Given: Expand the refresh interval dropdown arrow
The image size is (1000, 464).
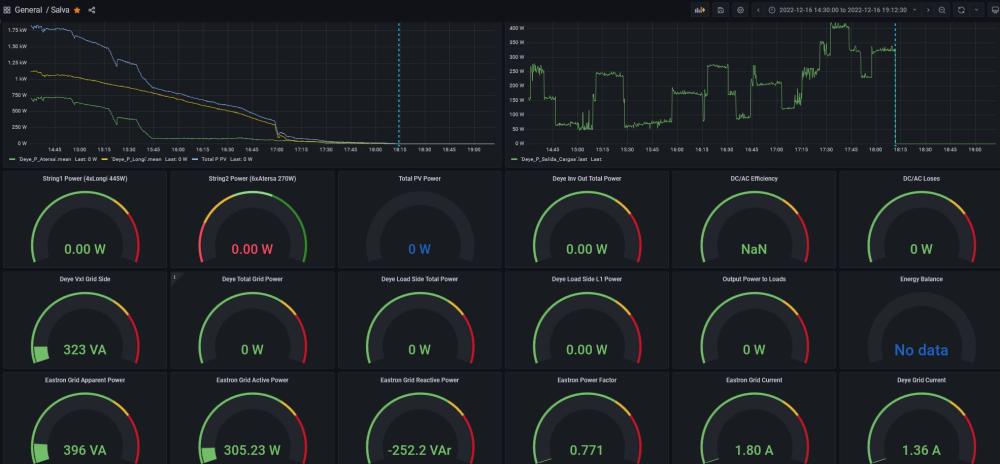Looking at the screenshot, I should pos(976,10).
